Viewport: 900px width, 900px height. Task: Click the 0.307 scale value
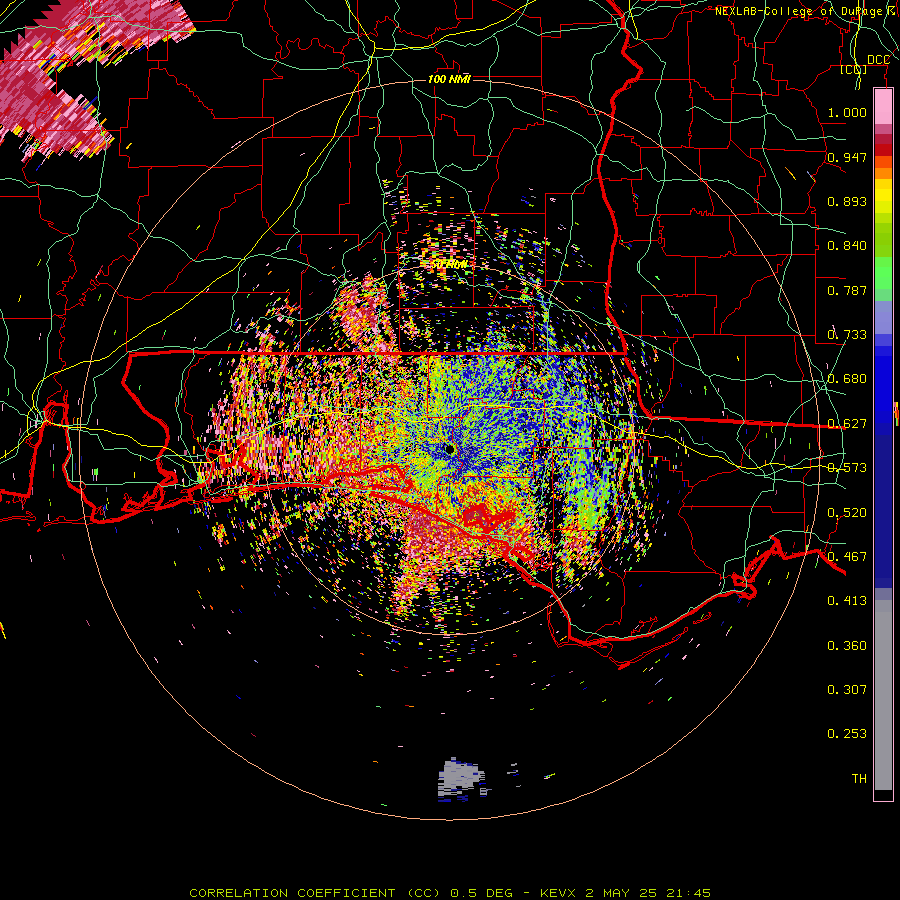[847, 690]
